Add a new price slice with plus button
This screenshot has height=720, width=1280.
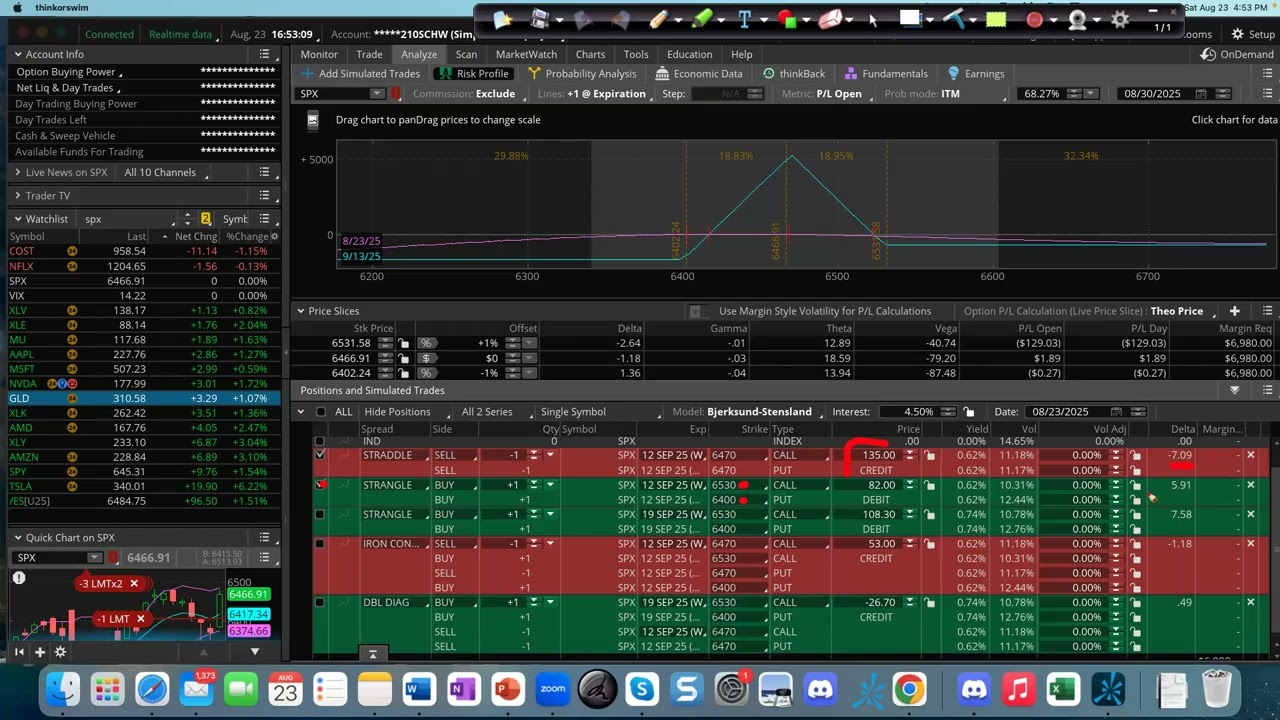pyautogui.click(x=1235, y=311)
